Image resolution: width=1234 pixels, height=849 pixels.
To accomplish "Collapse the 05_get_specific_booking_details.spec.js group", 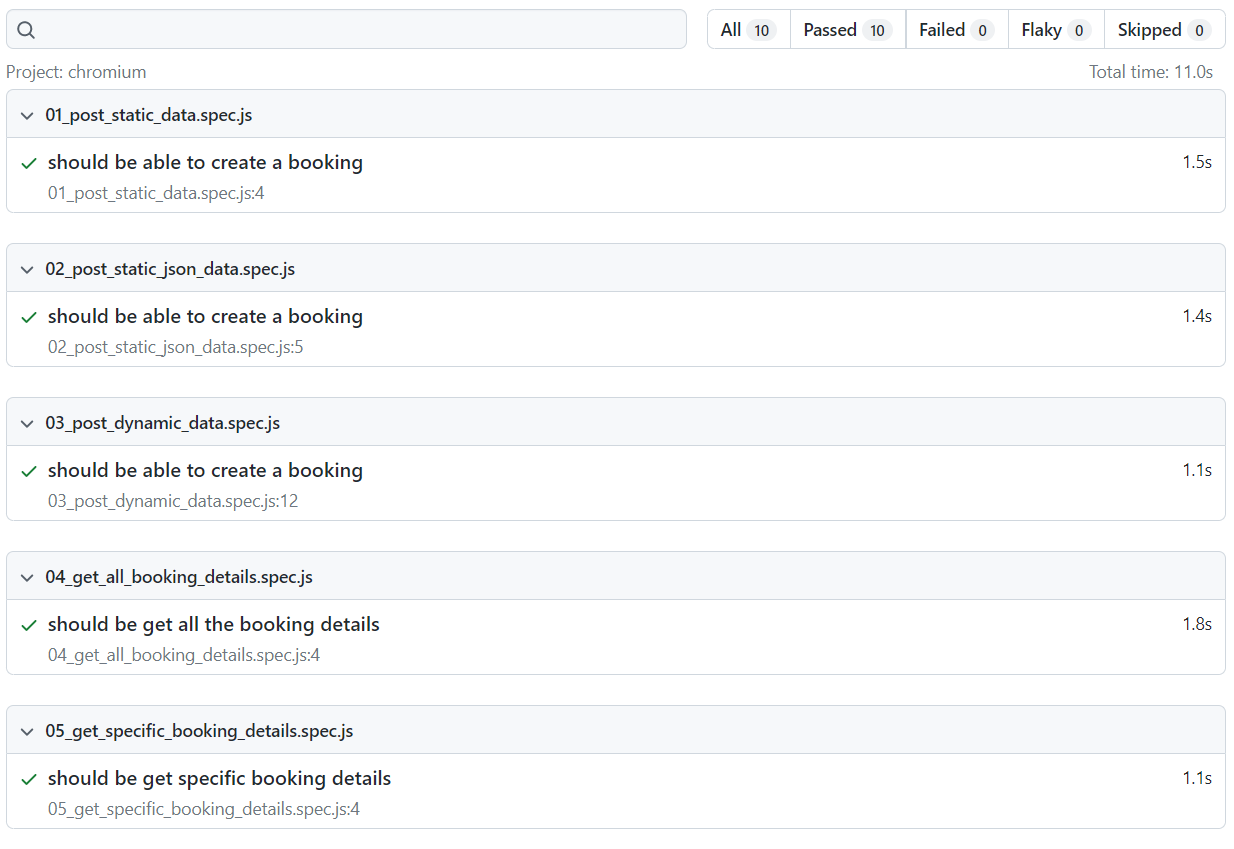I will pyautogui.click(x=27, y=731).
